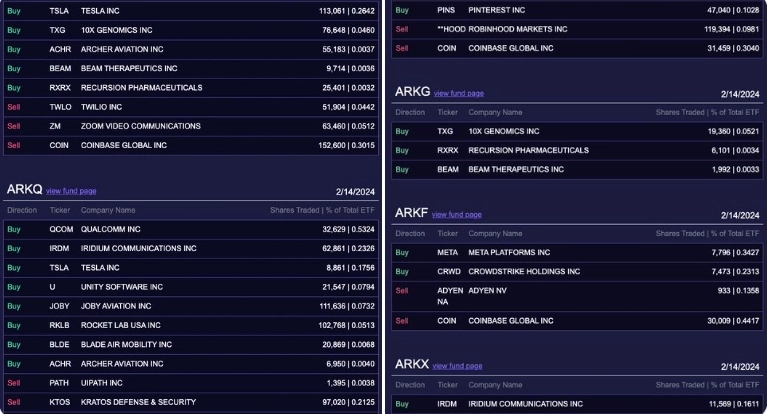Image resolution: width=767 pixels, height=414 pixels.
Task: Click the JOBY Joby Aviation row
Action: click(x=191, y=306)
